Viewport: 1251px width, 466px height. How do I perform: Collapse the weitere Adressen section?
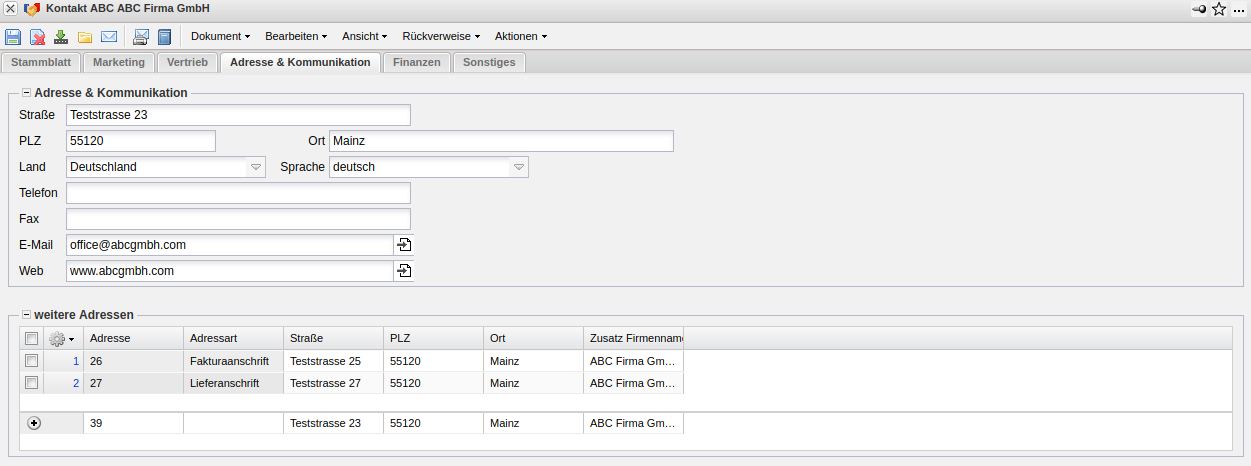(27, 315)
